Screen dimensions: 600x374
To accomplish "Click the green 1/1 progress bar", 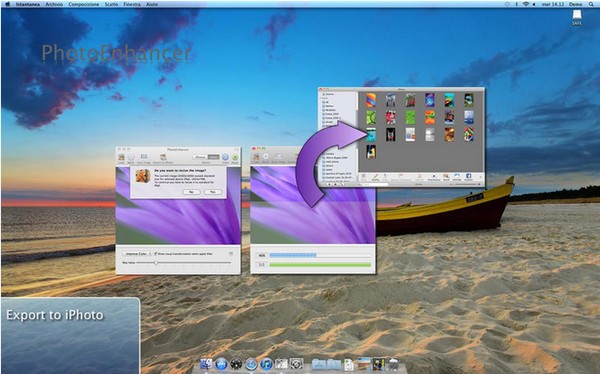I will (320, 265).
